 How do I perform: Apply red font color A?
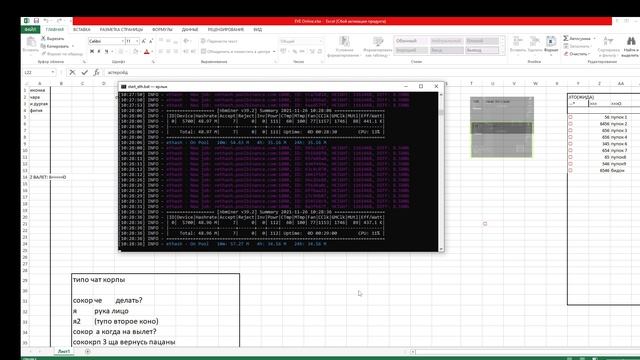point(147,51)
